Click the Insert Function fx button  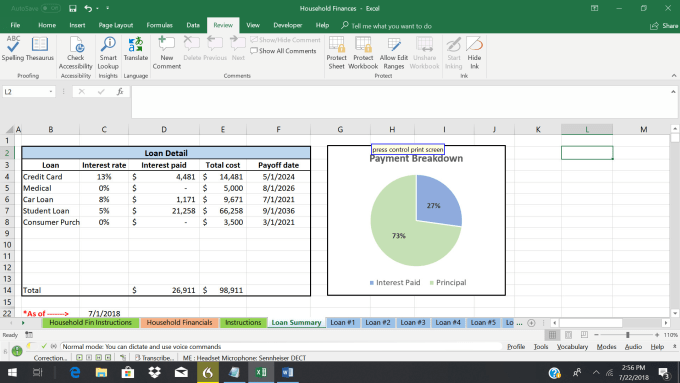[120, 92]
